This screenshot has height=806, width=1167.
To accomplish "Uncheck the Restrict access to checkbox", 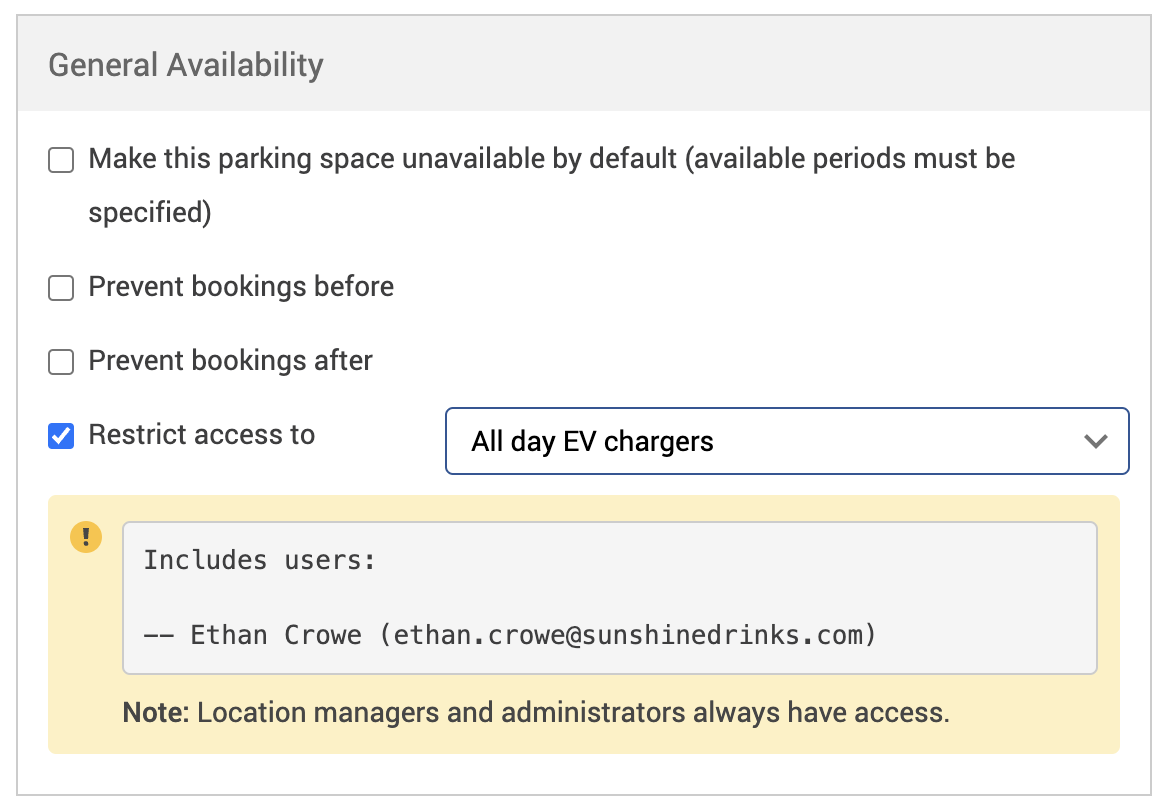I will (x=62, y=436).
